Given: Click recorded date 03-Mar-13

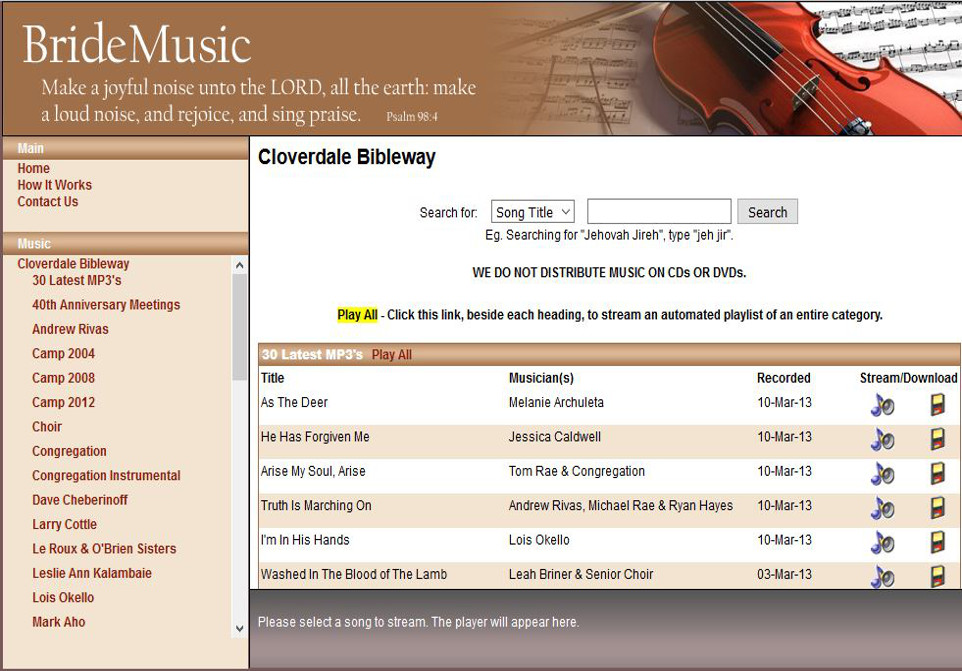Looking at the screenshot, I should click(784, 574).
